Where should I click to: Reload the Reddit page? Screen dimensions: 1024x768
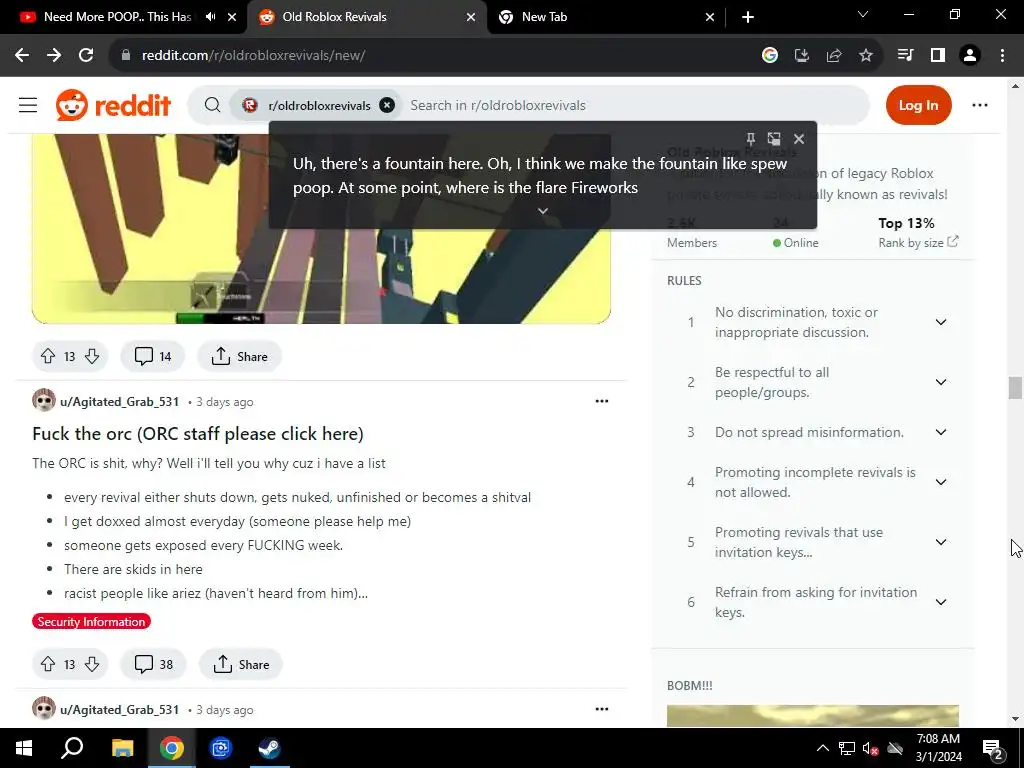86,56
